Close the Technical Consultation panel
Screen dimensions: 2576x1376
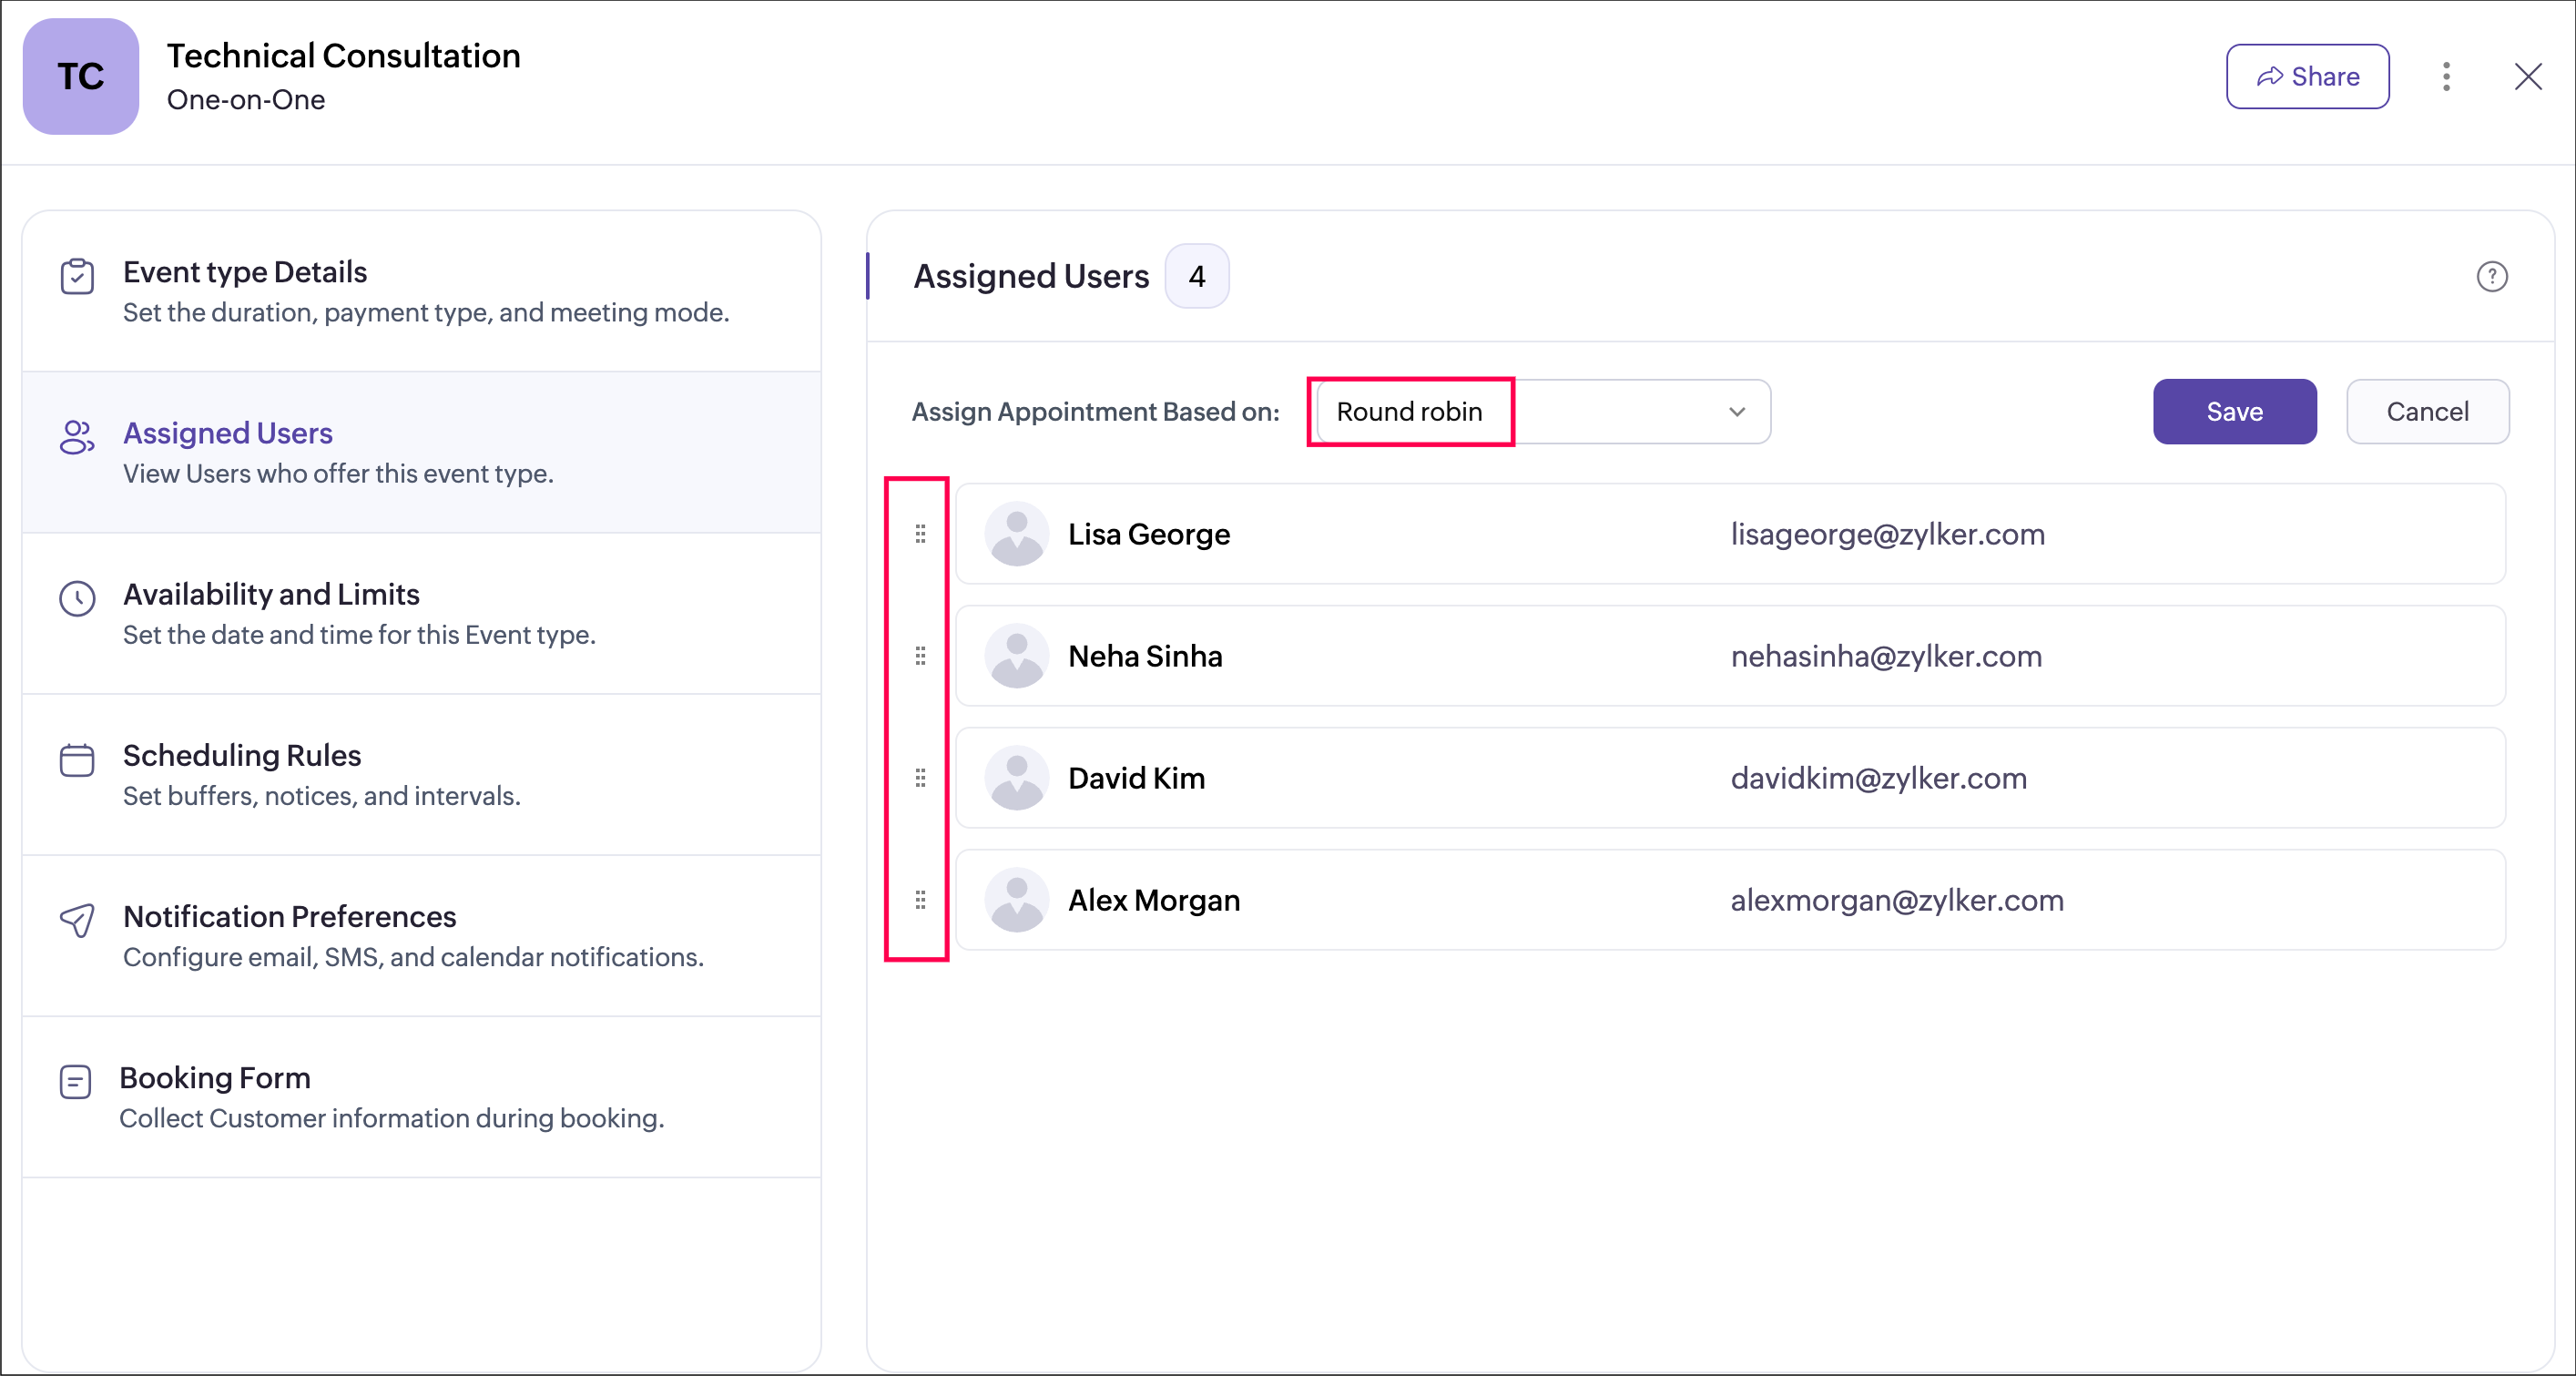[x=2527, y=77]
